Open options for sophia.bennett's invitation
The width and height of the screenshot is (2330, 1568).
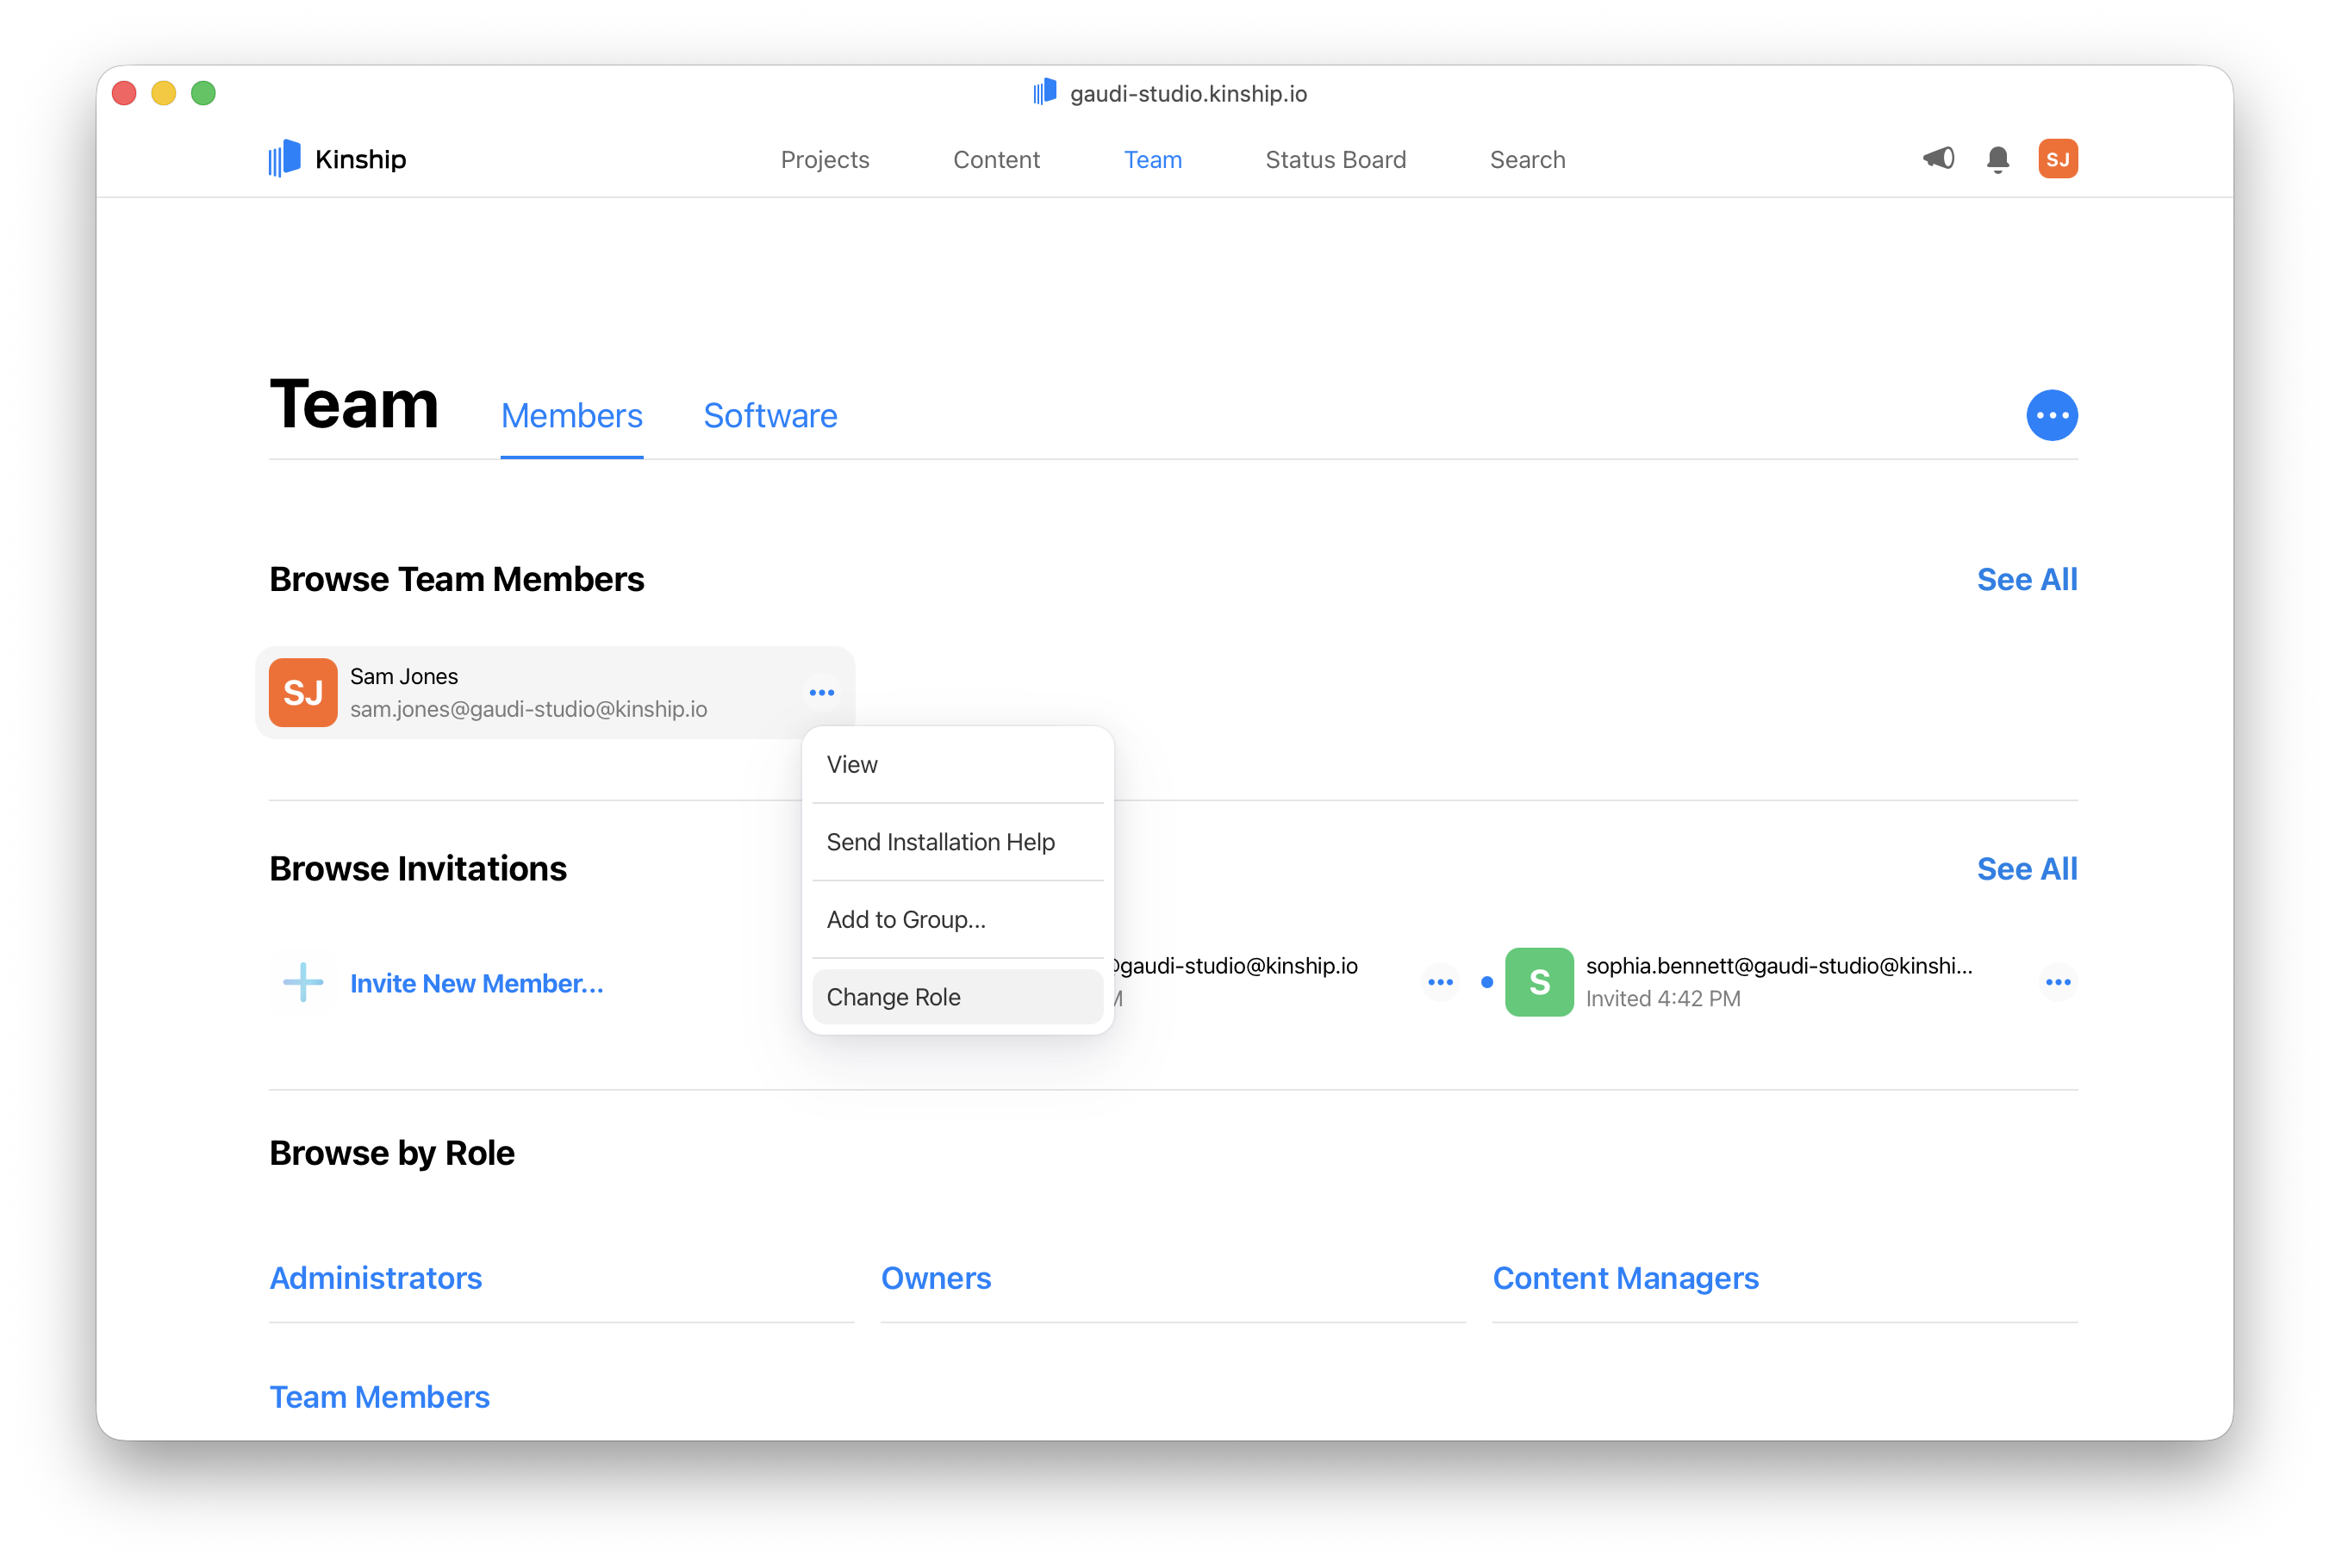(x=2057, y=982)
